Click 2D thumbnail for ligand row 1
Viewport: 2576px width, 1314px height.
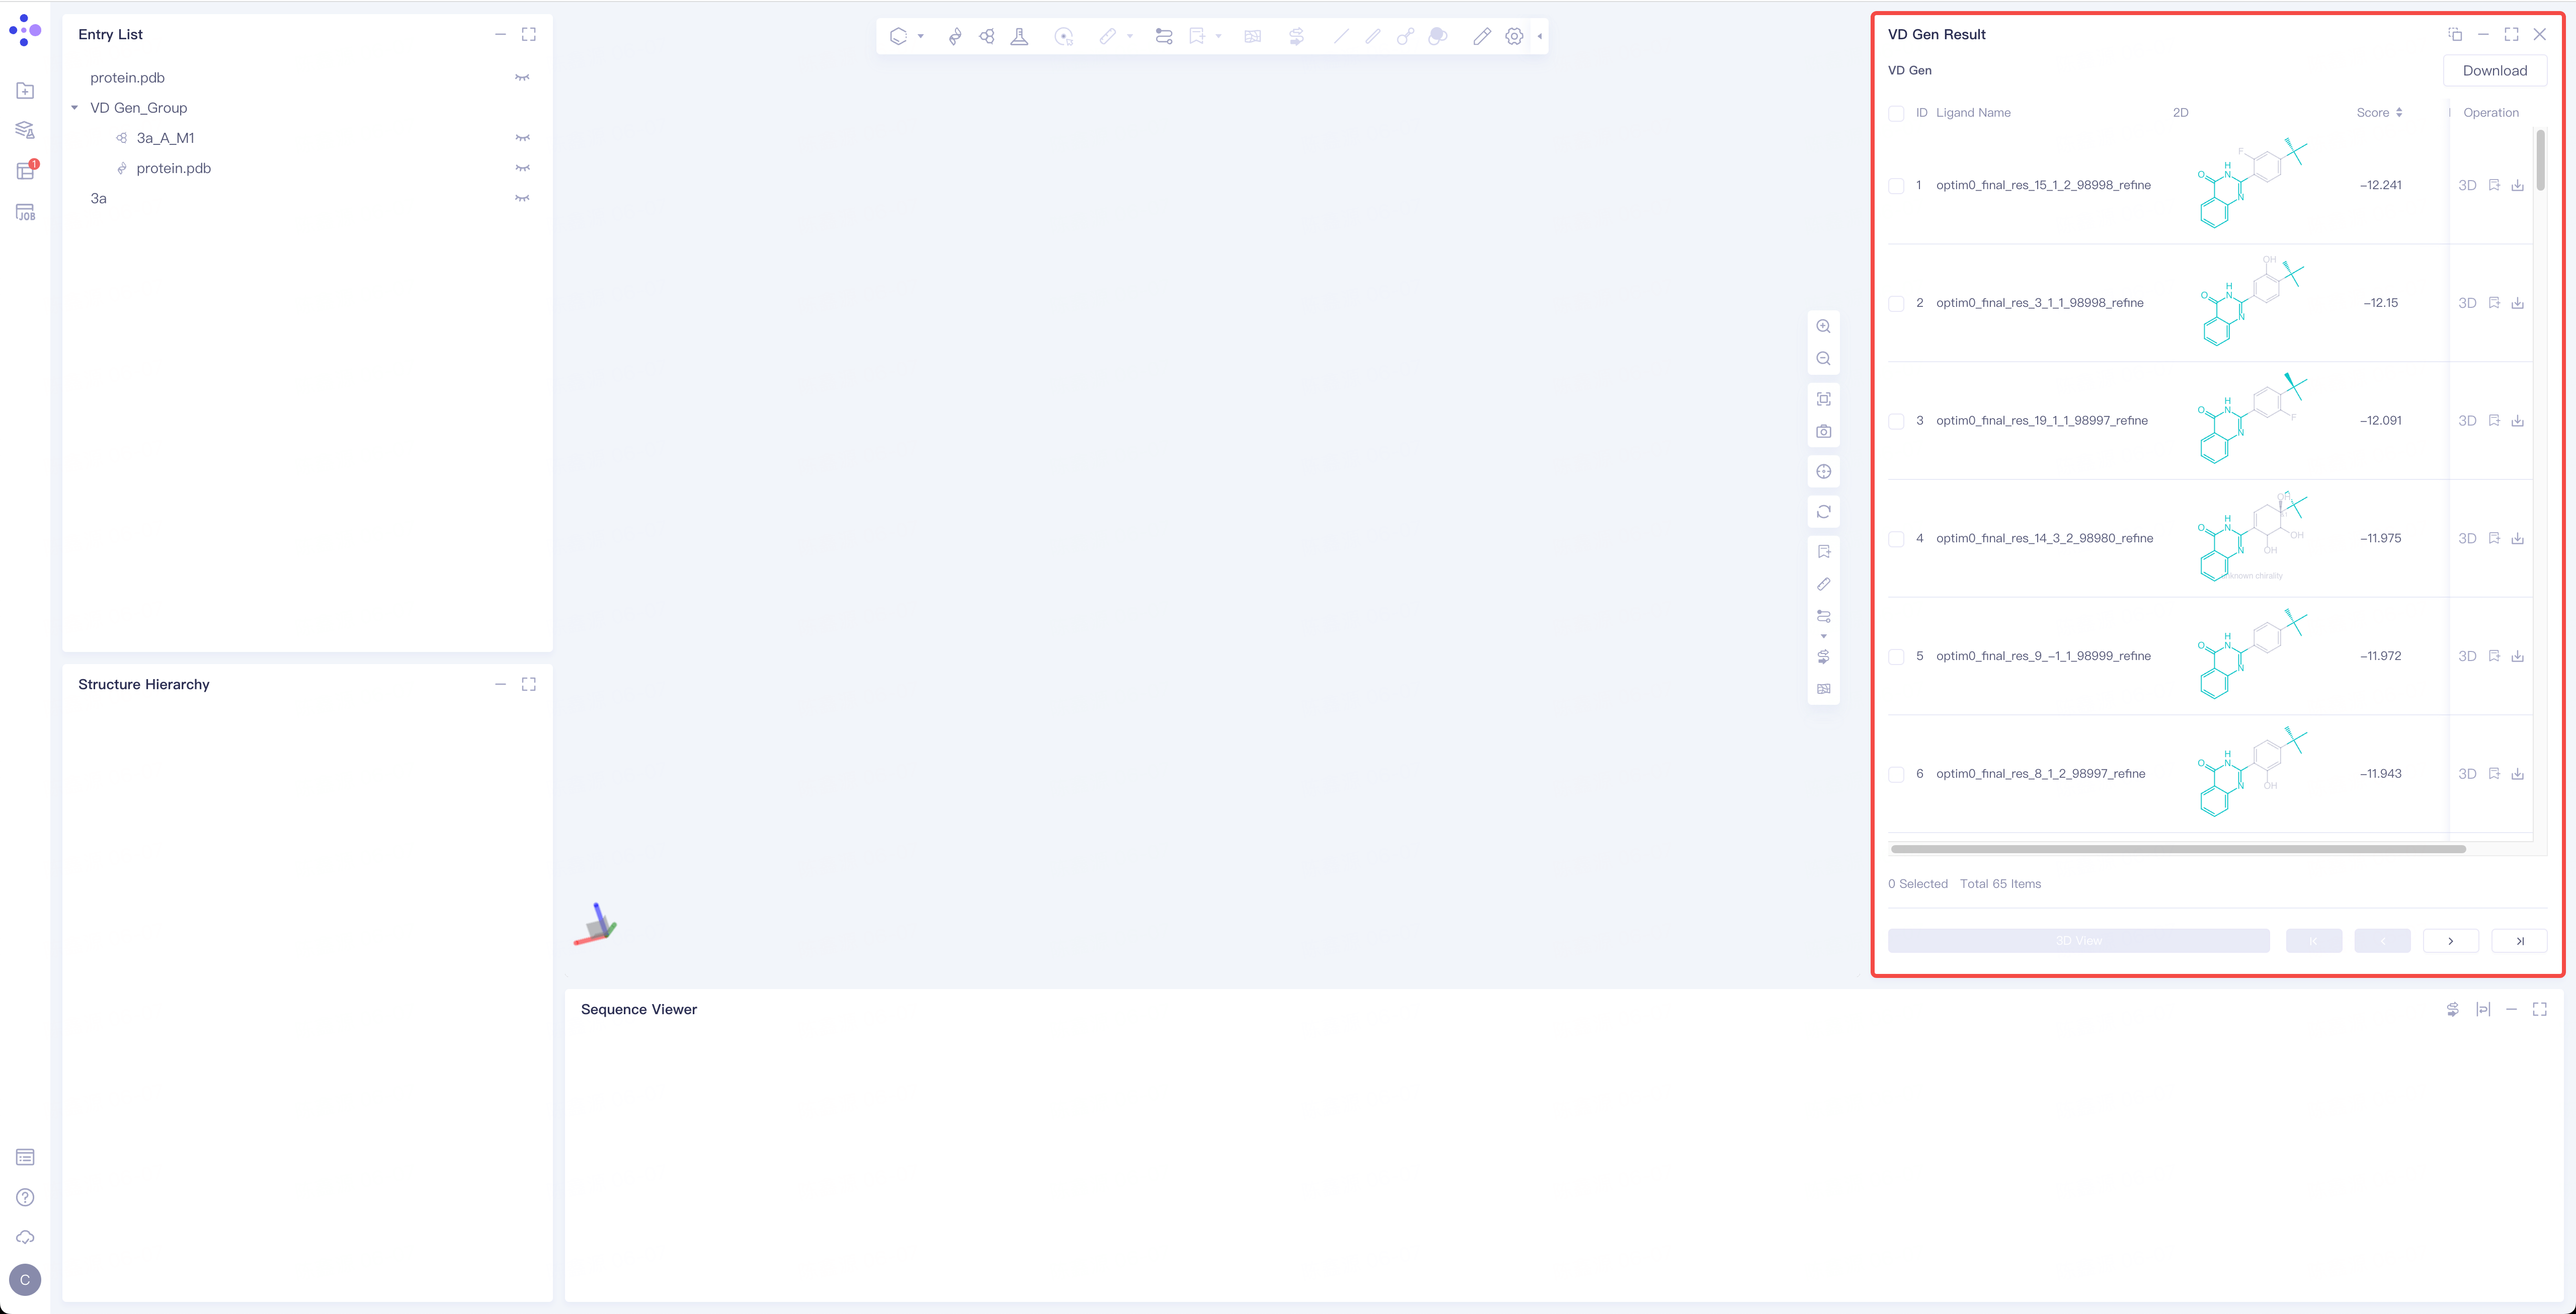click(2249, 184)
